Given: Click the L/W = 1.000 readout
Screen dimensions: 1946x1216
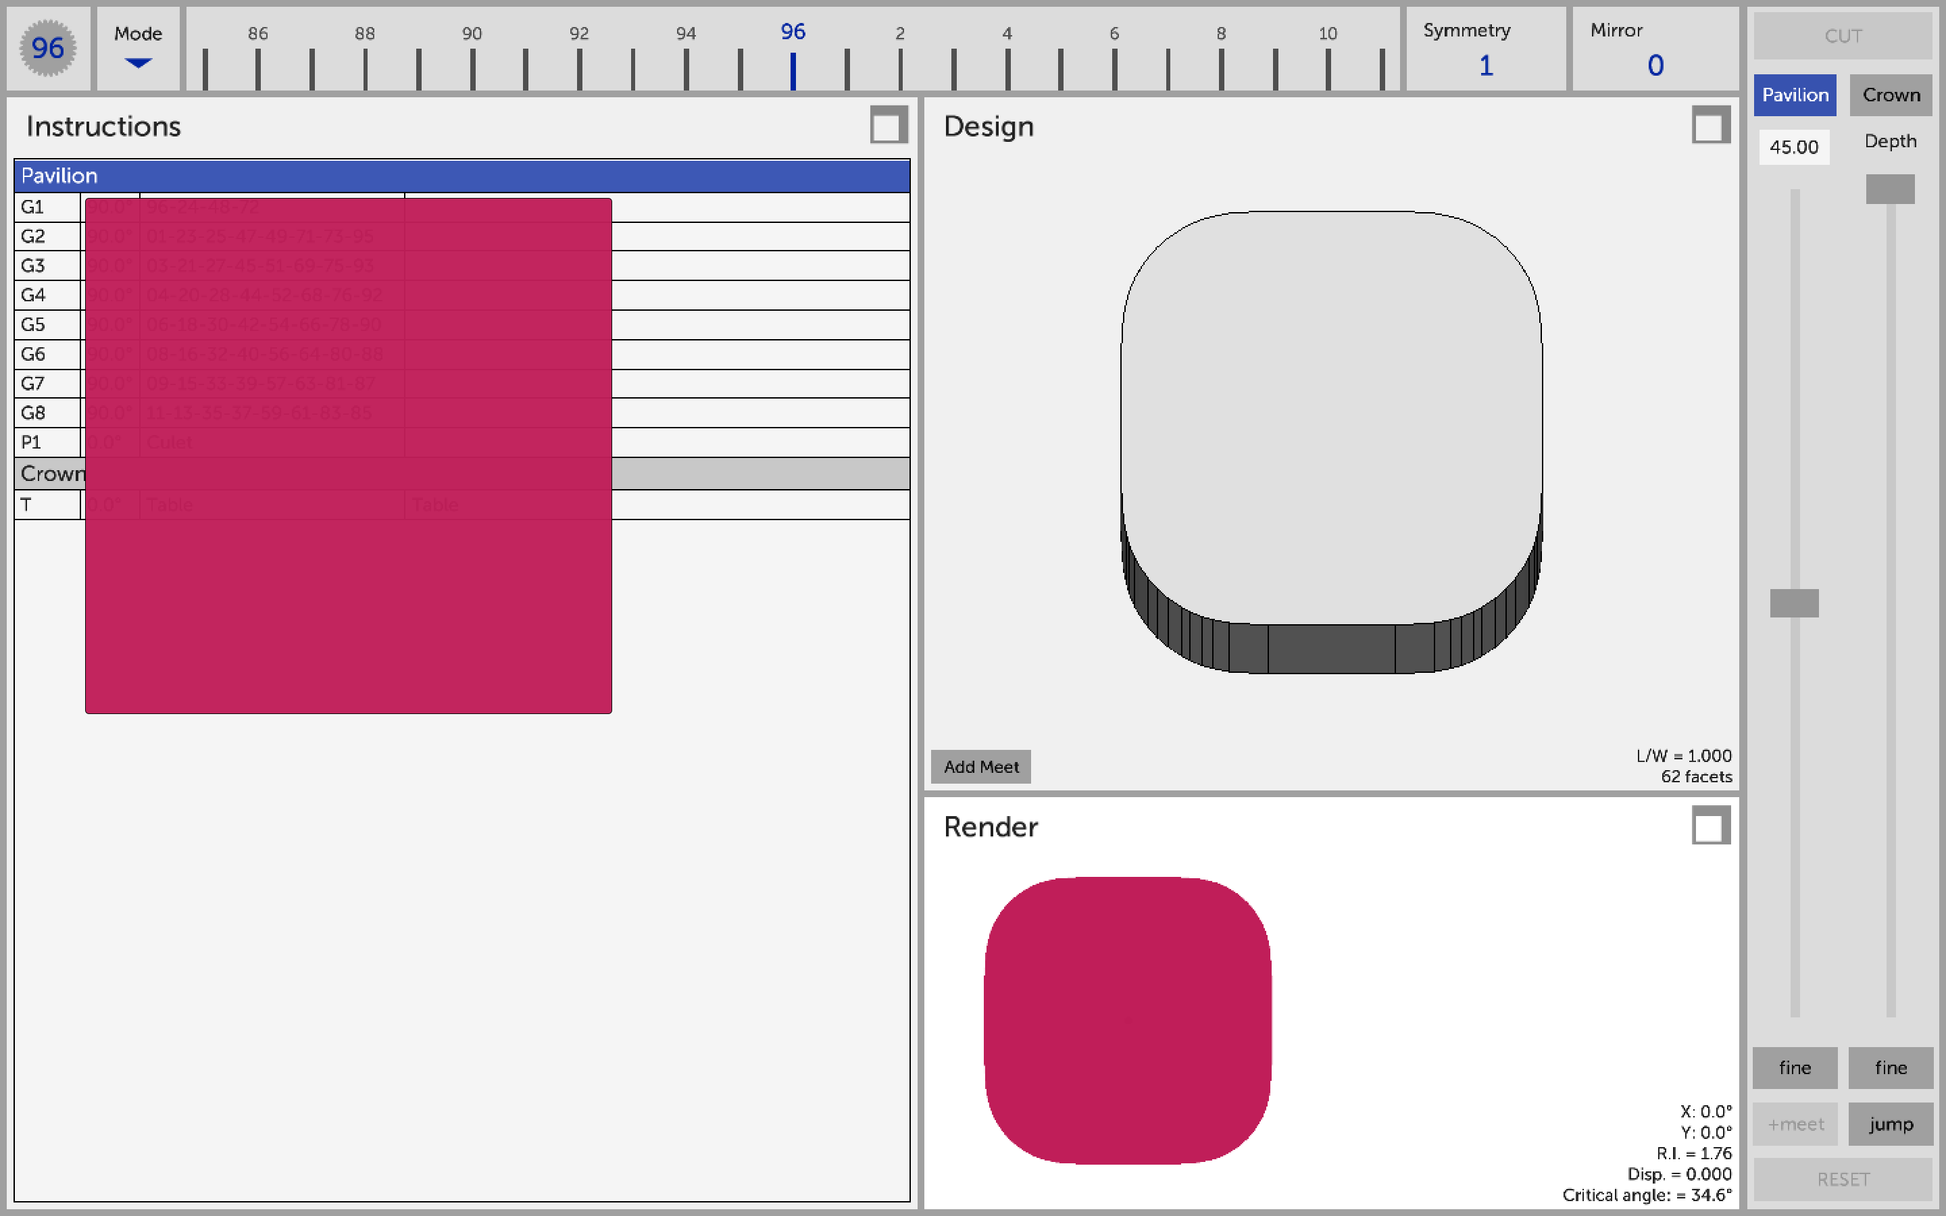Looking at the screenshot, I should [x=1684, y=756].
